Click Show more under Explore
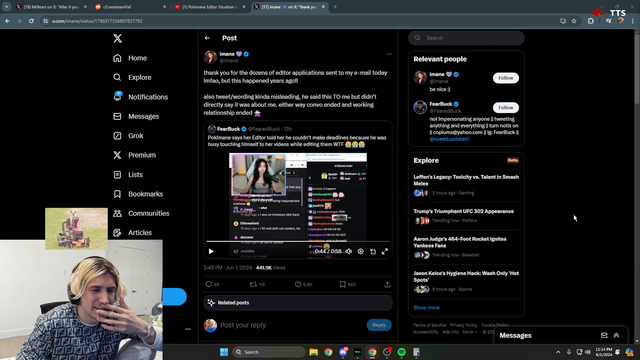 click(x=427, y=308)
